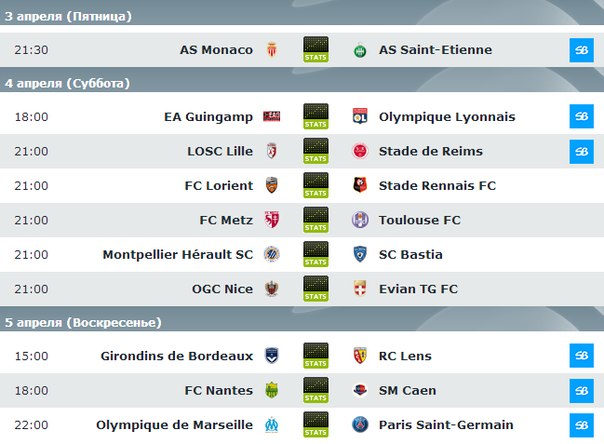
Task: Open SB icon for Marseille vs PSG
Action: [581, 425]
